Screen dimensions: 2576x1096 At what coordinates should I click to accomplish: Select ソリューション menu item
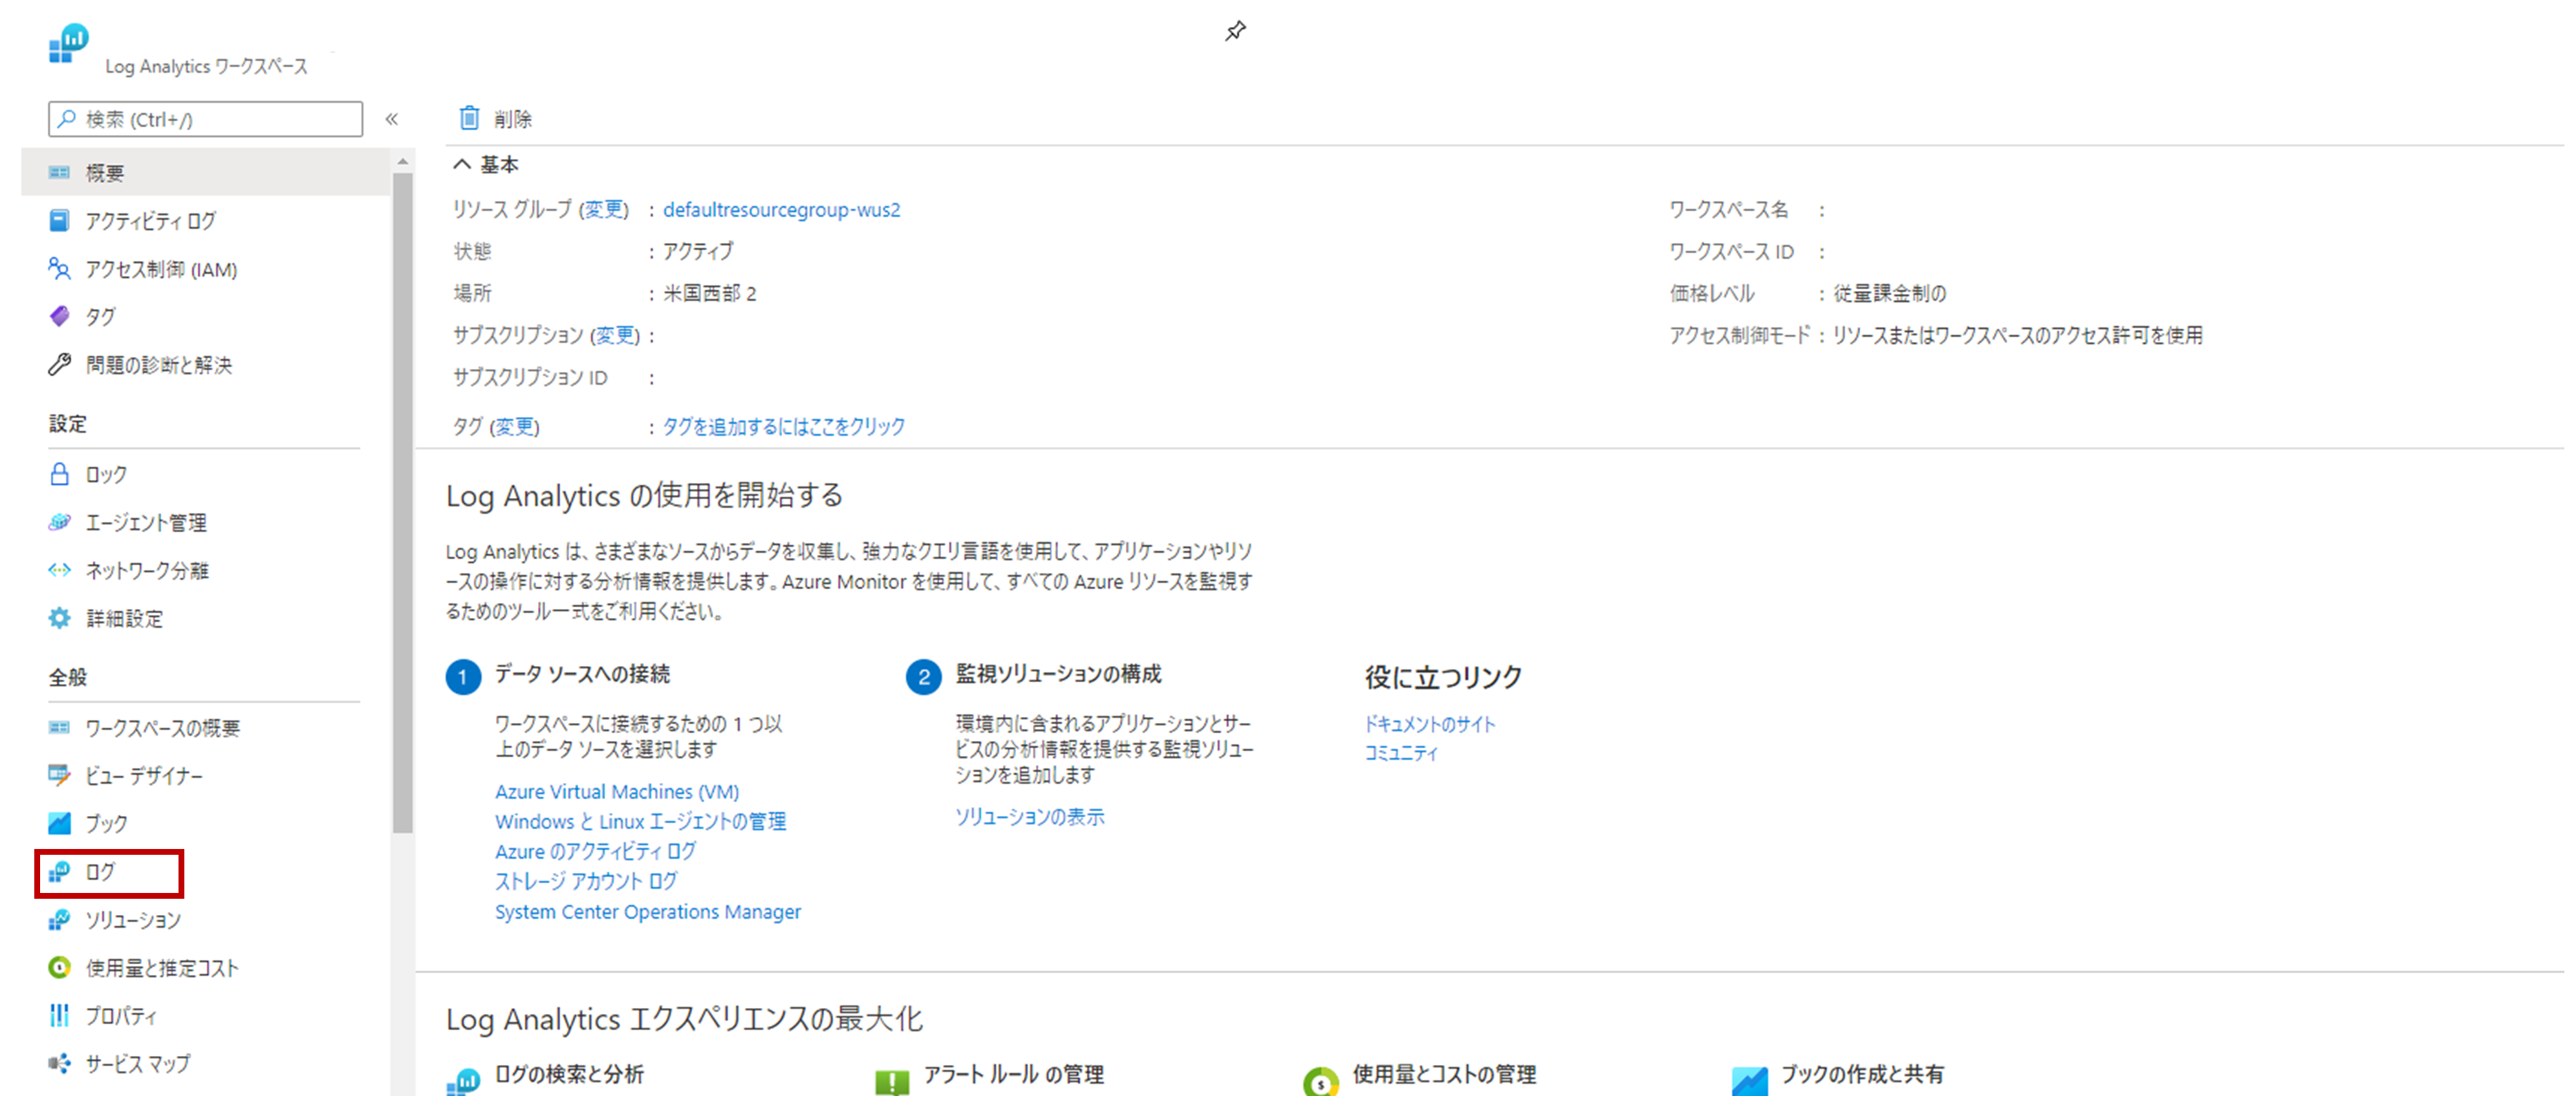coord(133,920)
